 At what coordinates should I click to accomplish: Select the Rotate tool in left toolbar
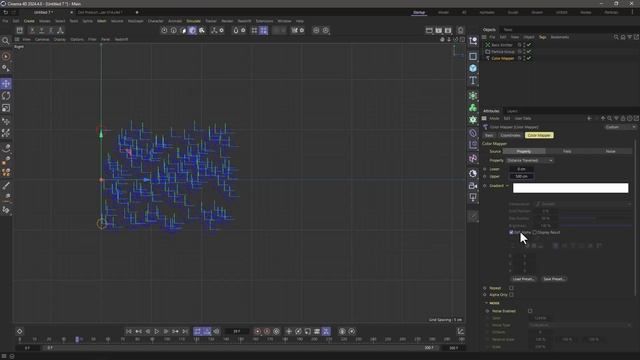pyautogui.click(x=6, y=96)
